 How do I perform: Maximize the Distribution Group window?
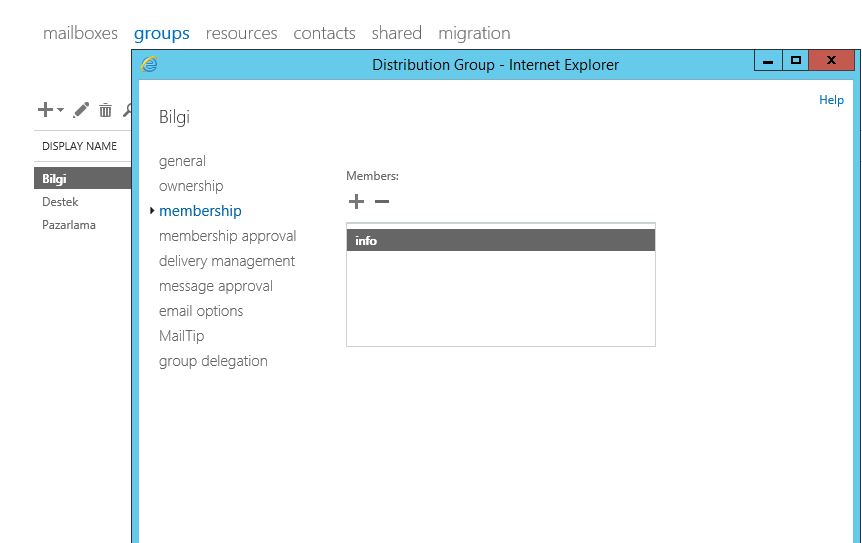click(x=796, y=62)
